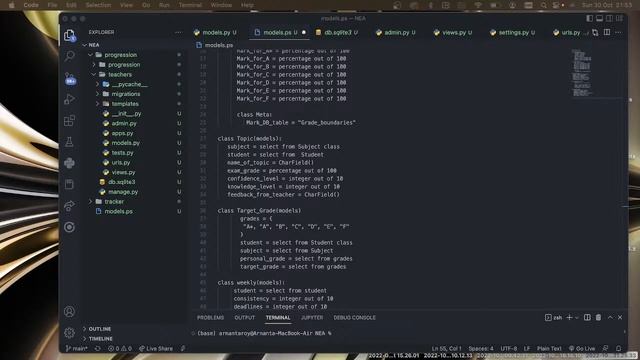
Task: Open admin.py in the file explorer
Action: tap(124, 123)
